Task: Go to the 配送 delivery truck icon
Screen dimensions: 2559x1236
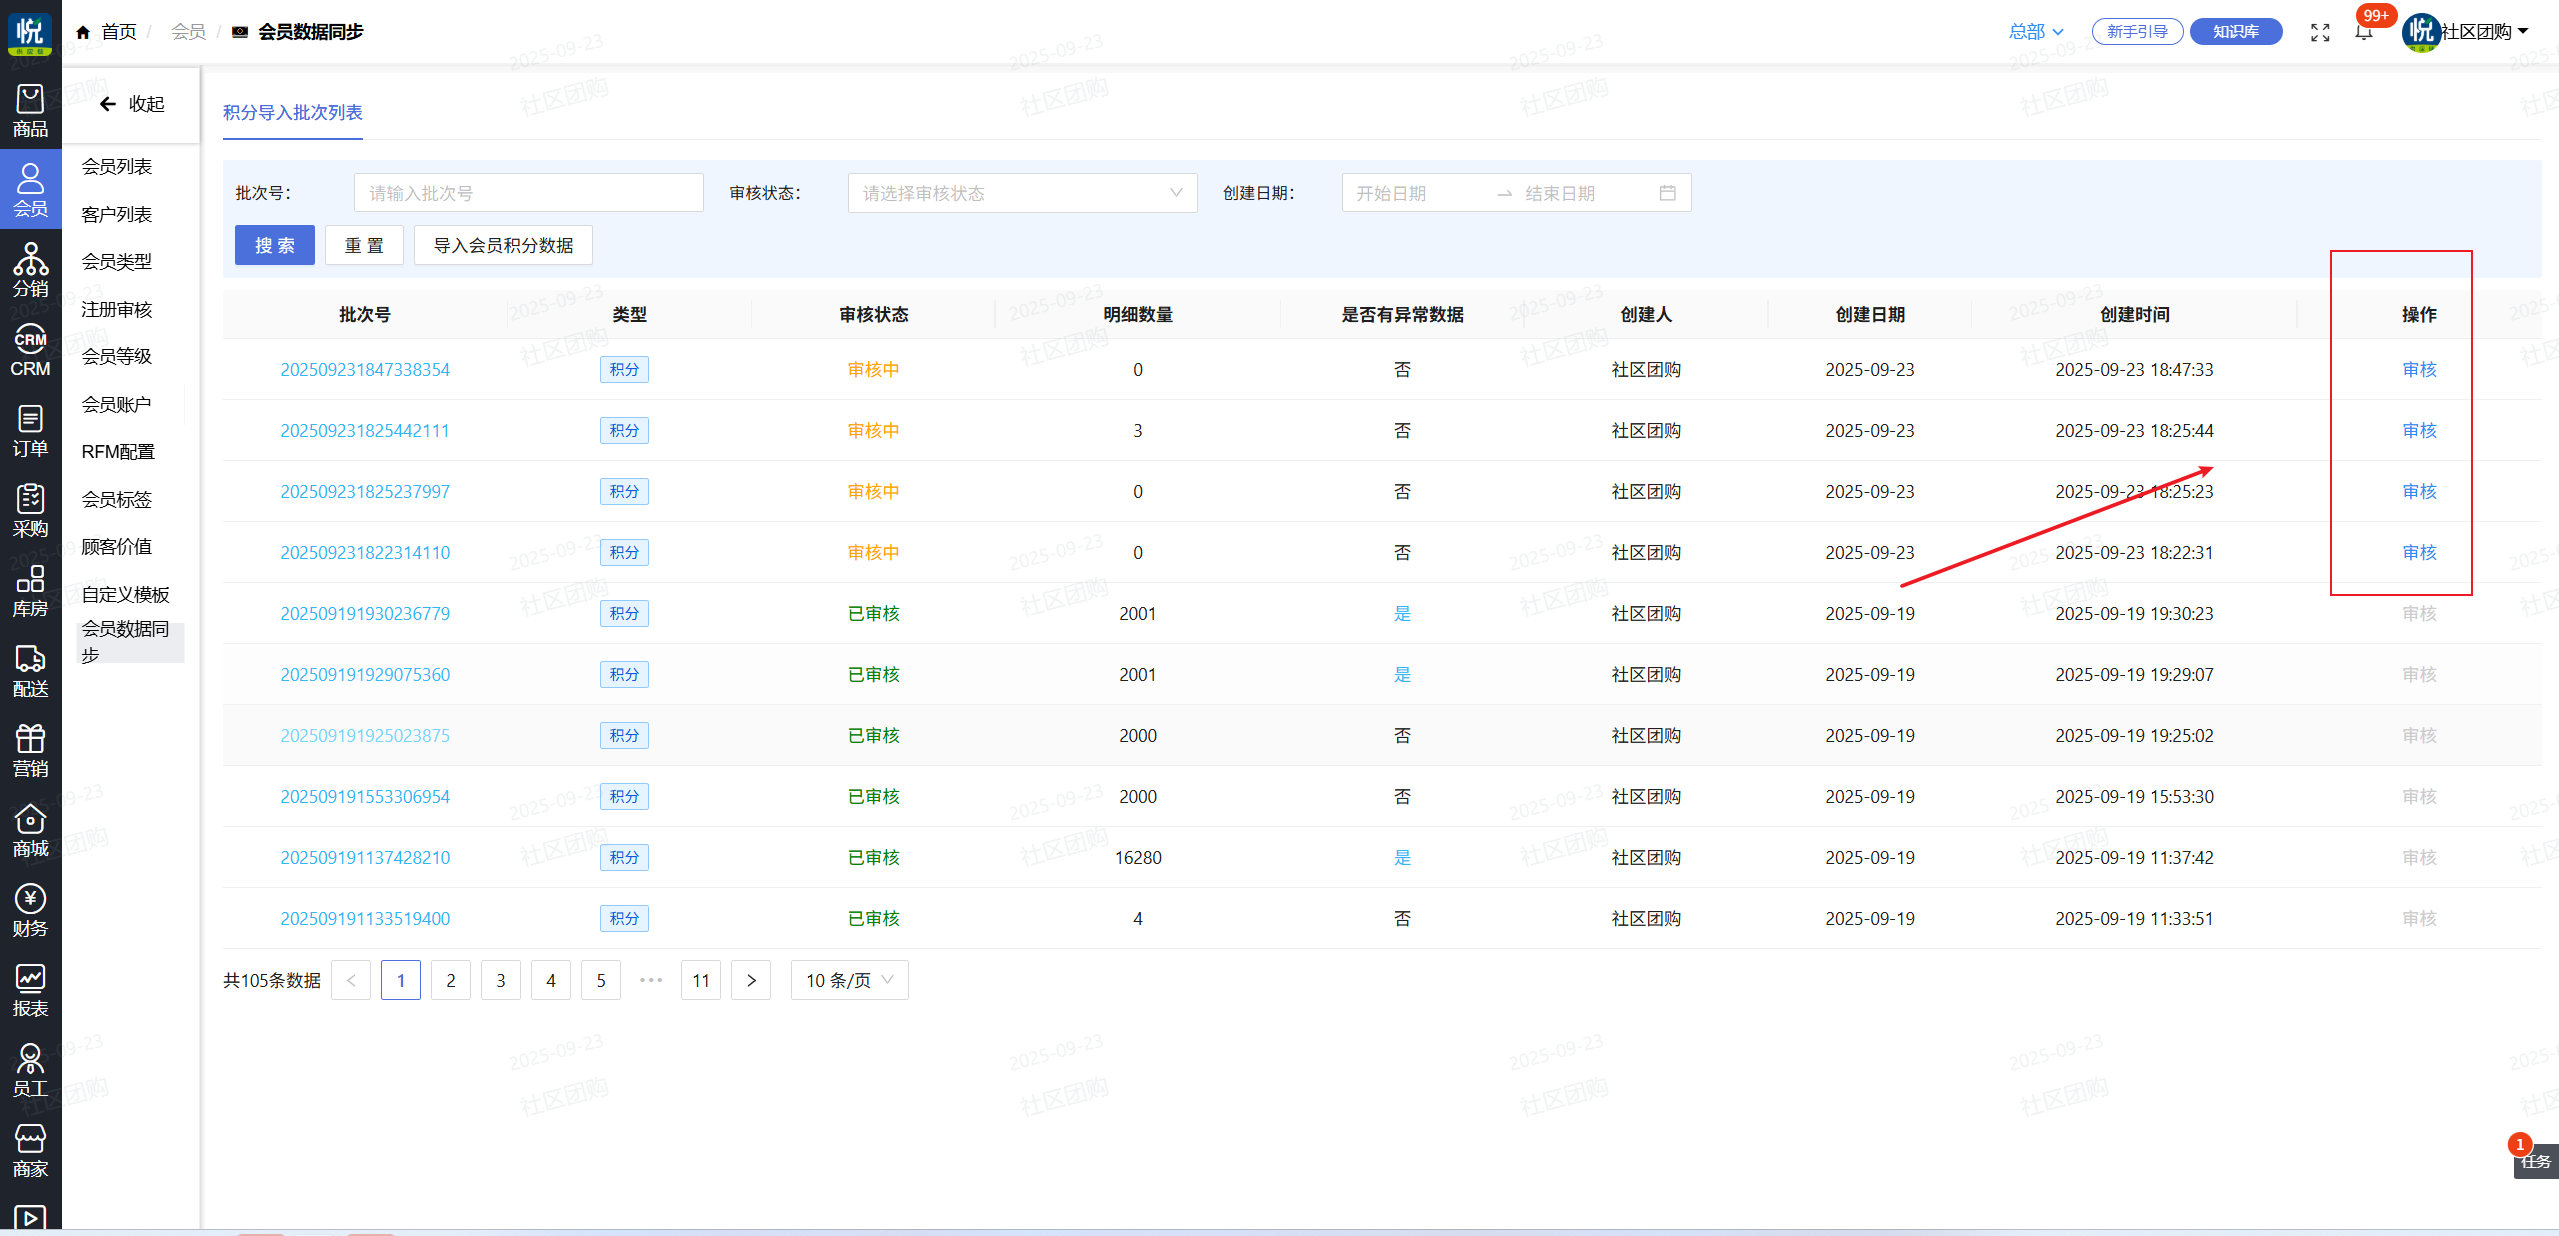Action: coord(30,670)
